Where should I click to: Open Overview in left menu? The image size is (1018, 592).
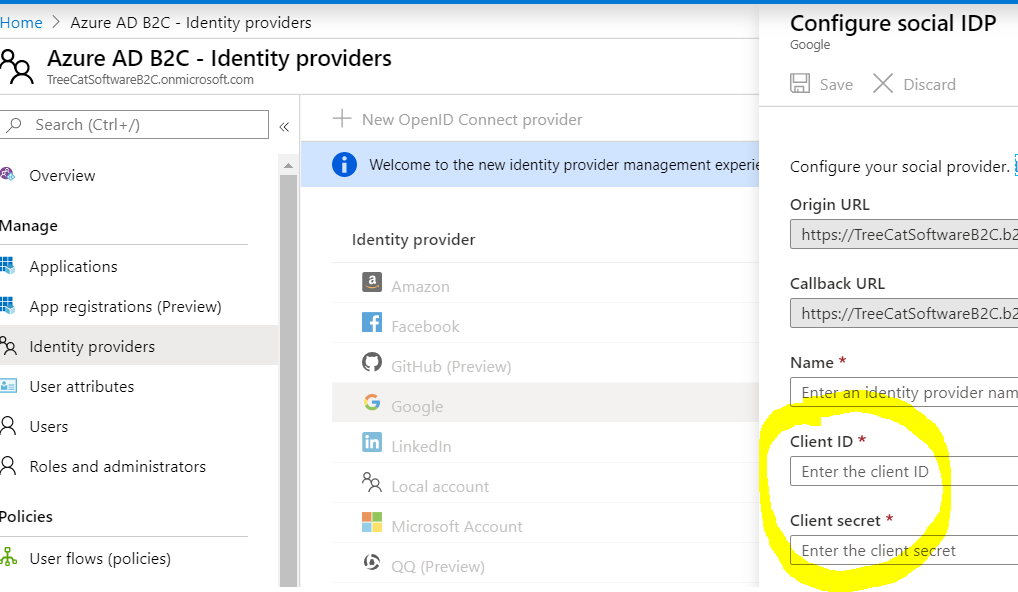point(62,175)
